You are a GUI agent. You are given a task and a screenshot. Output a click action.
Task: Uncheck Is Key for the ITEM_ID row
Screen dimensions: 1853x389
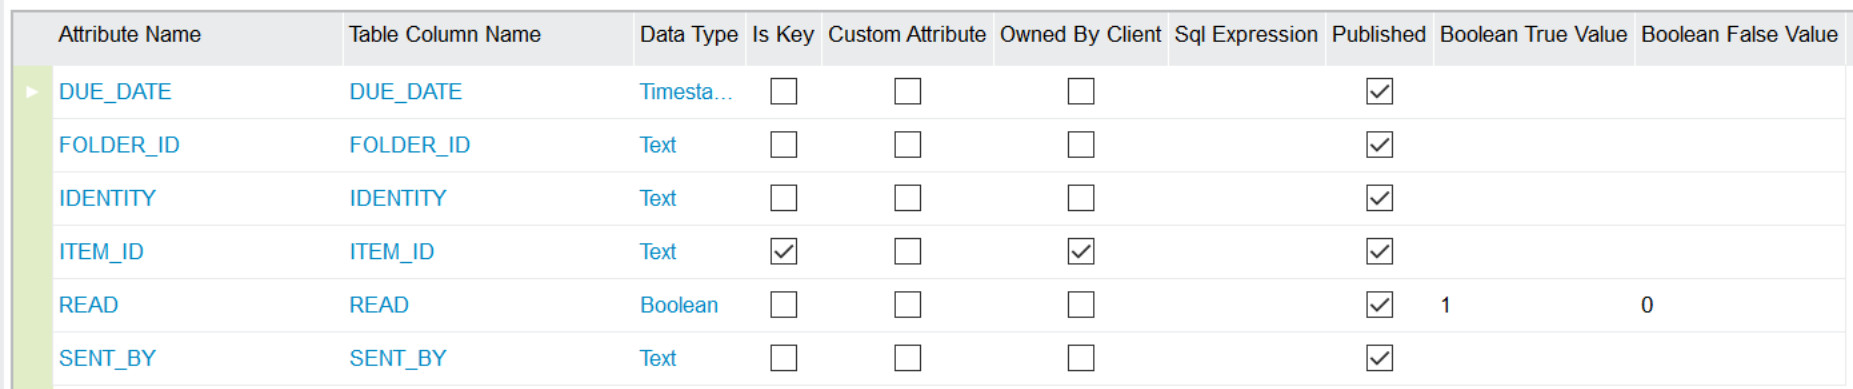coord(784,252)
